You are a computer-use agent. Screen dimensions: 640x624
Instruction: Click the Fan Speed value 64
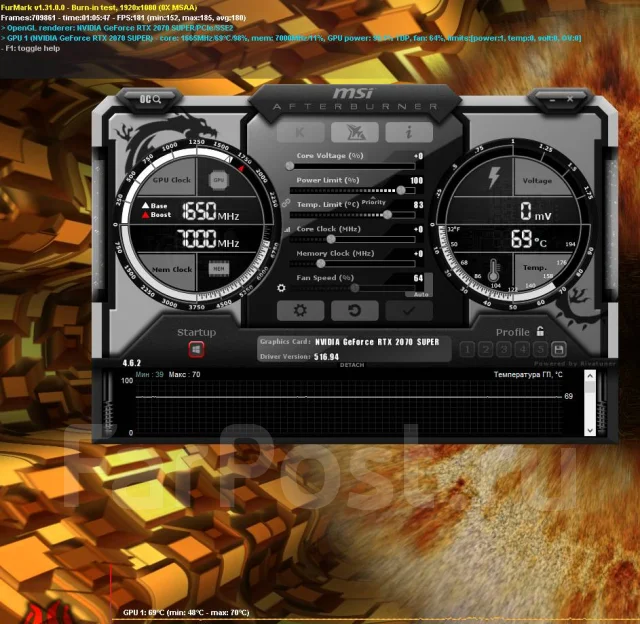pyautogui.click(x=418, y=278)
